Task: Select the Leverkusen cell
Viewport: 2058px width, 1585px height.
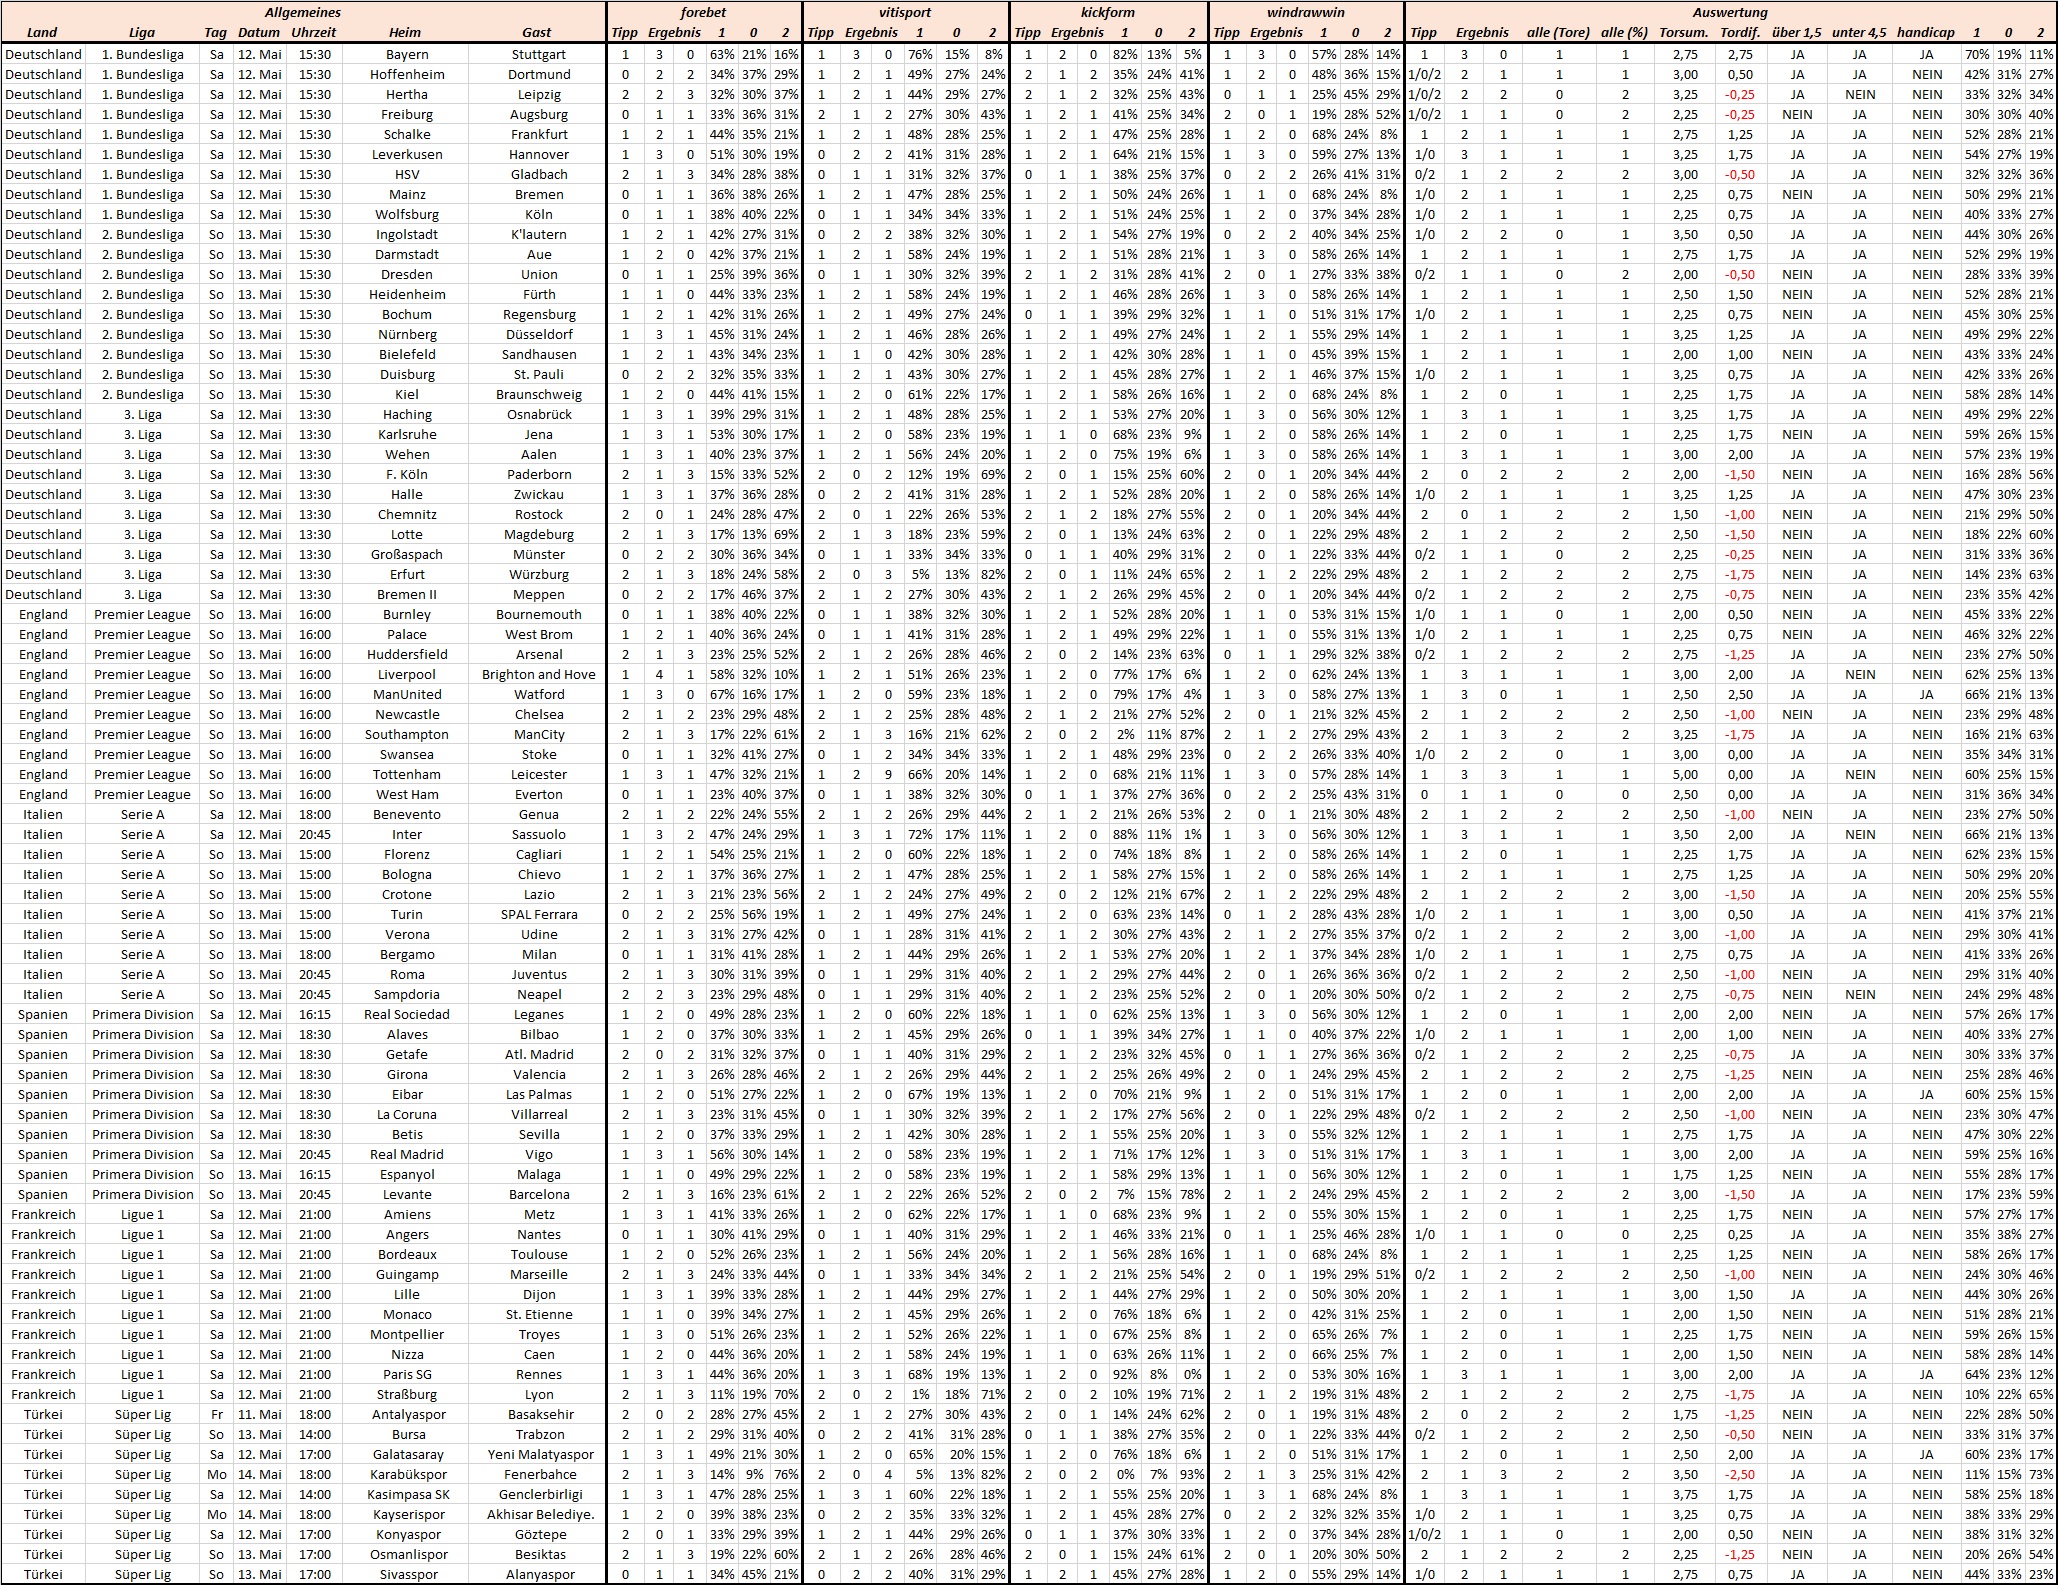Action: click(406, 154)
